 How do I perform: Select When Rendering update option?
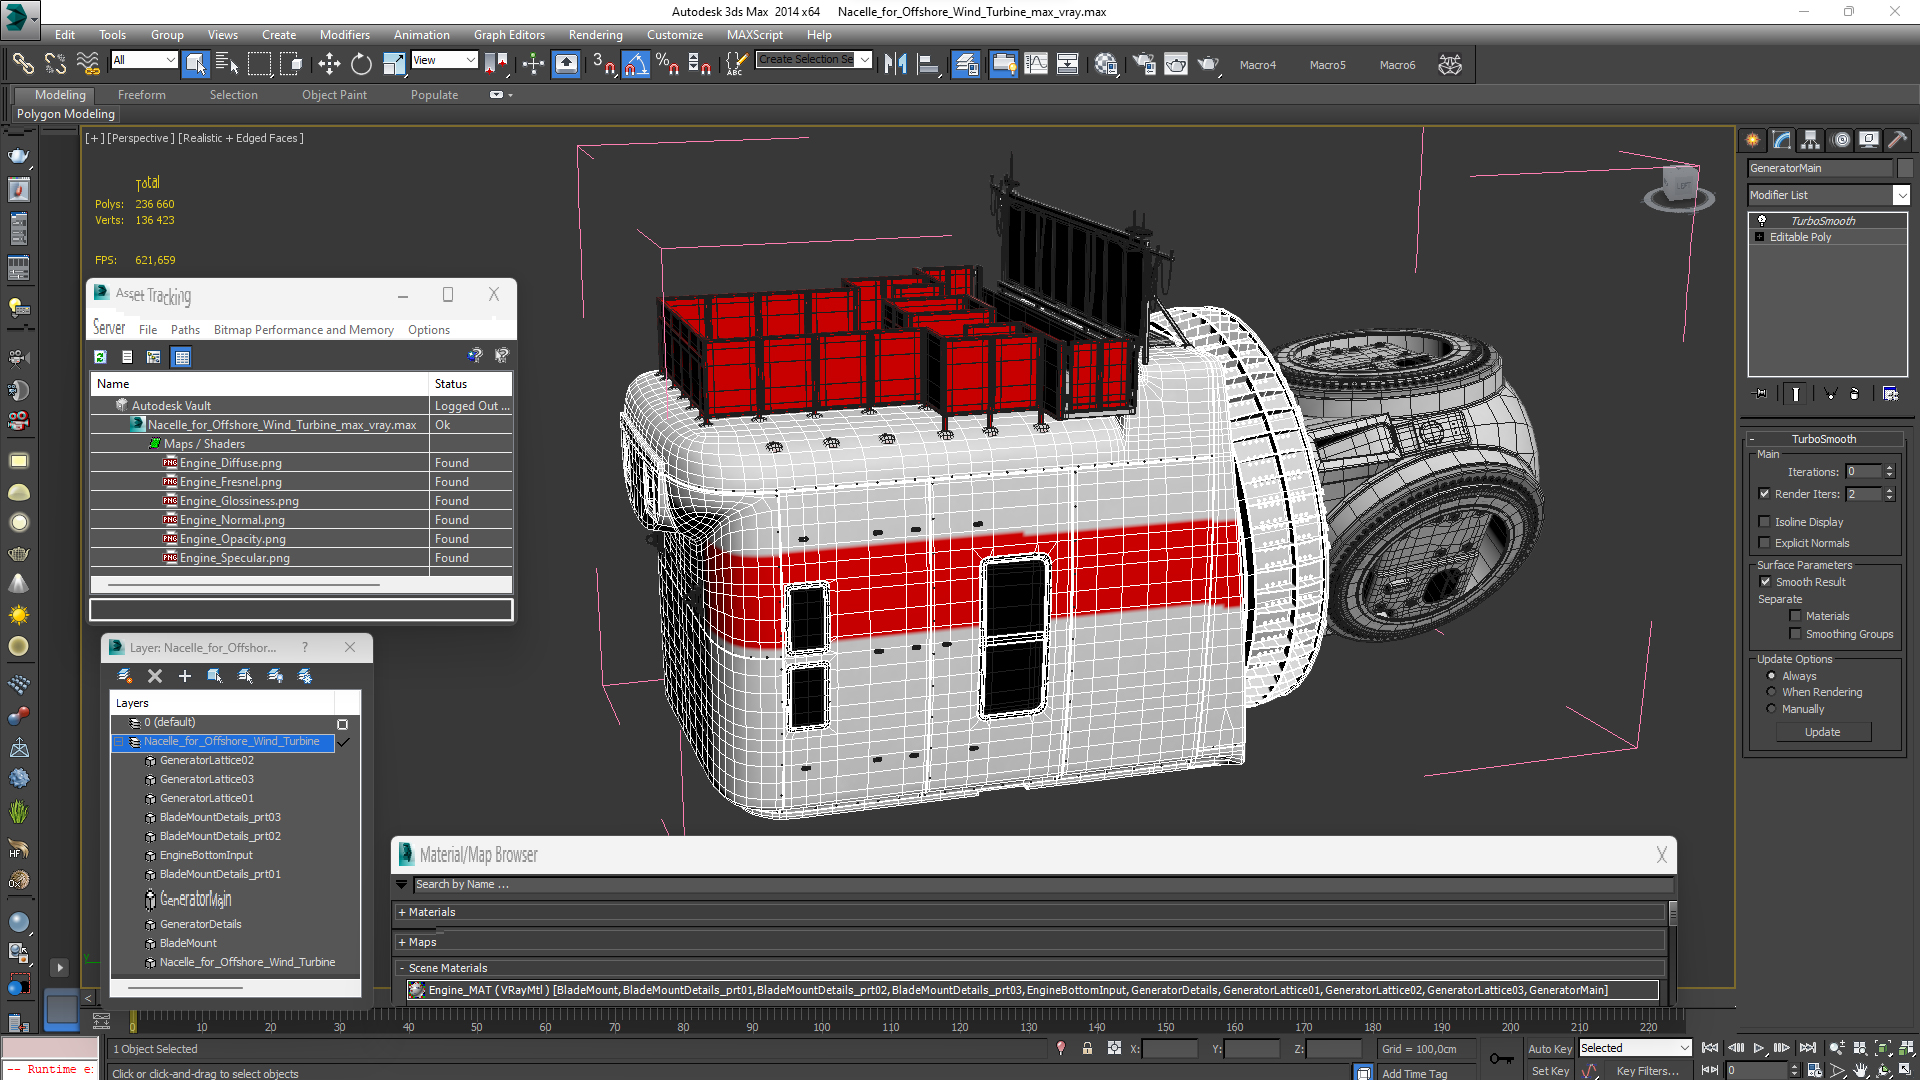1771,692
